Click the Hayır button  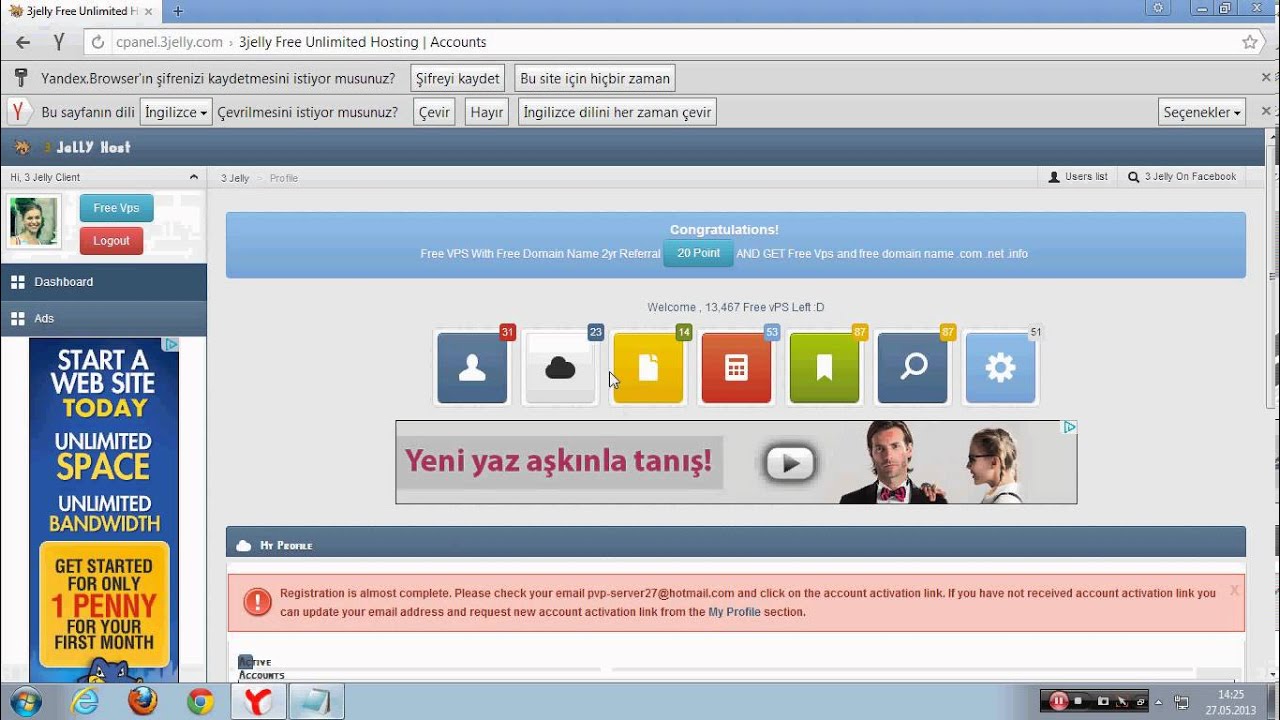tap(487, 112)
